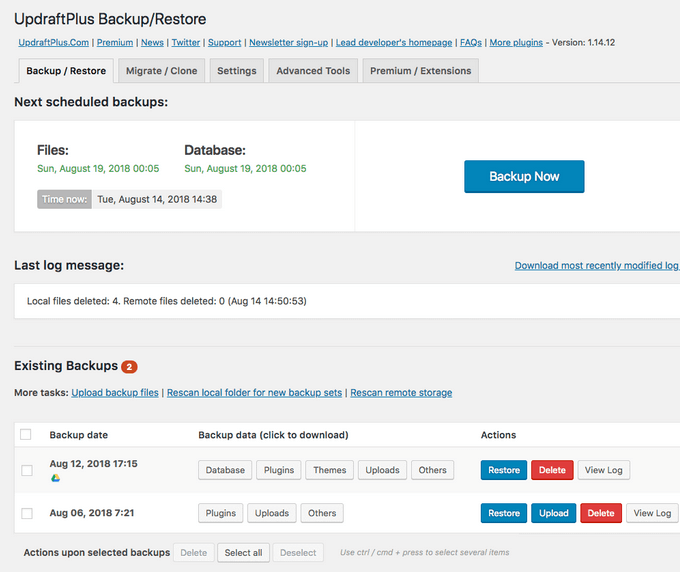This screenshot has width=680, height=572.
Task: Check the Aug 06, 2018 backup checkbox
Action: [27, 513]
